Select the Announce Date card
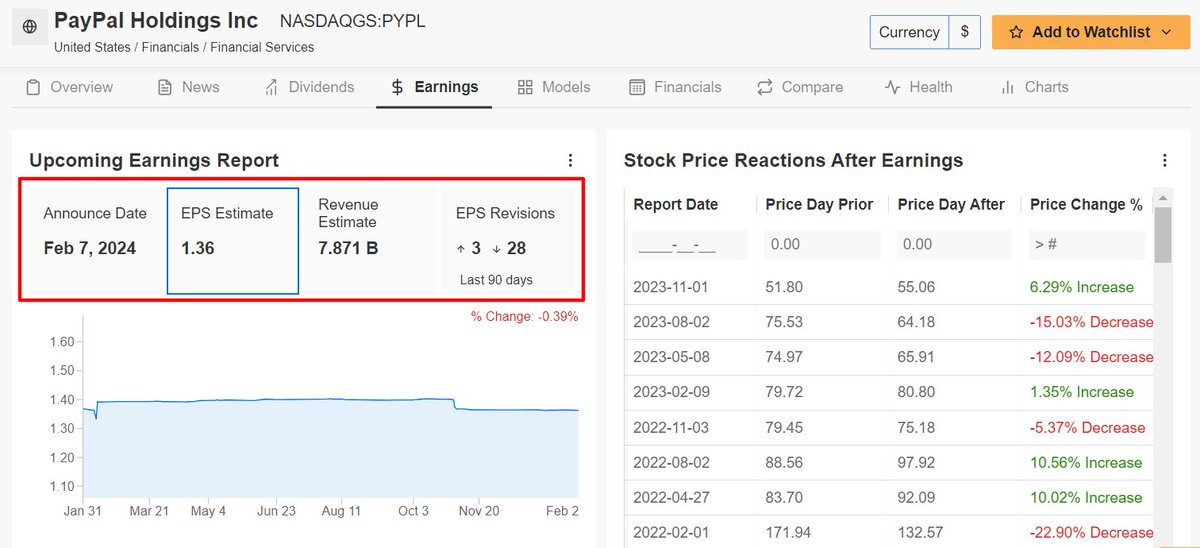The height and width of the screenshot is (548, 1200). [95, 240]
